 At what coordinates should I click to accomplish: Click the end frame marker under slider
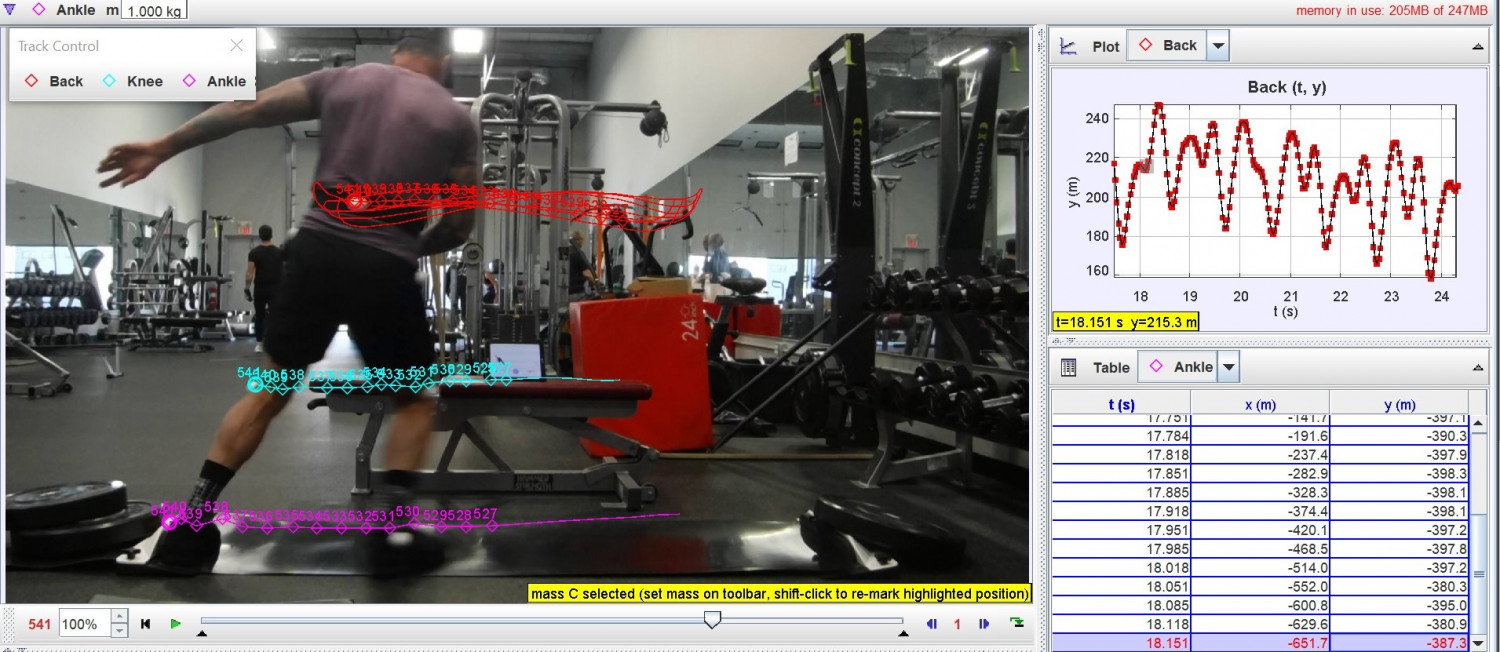coord(903,633)
